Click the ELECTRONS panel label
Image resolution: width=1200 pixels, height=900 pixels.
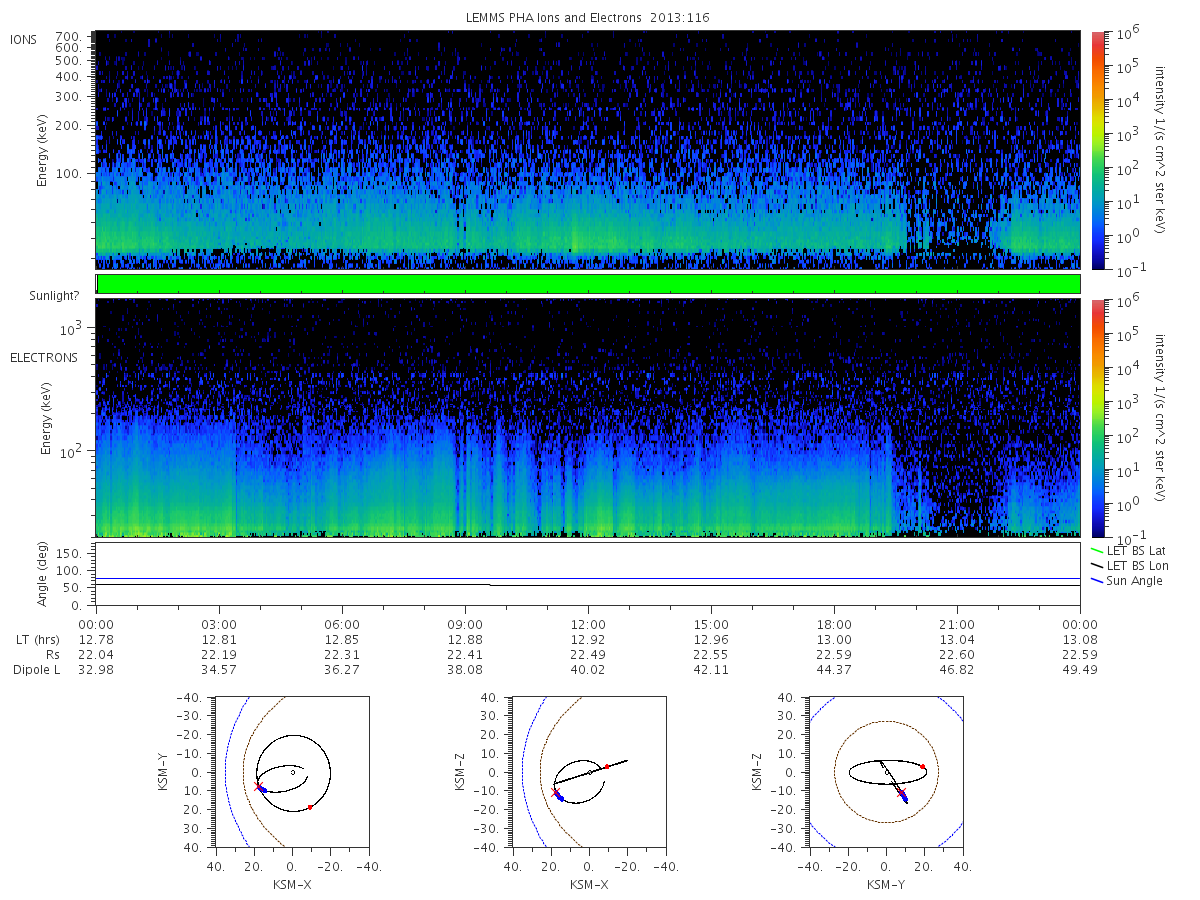pos(43,357)
